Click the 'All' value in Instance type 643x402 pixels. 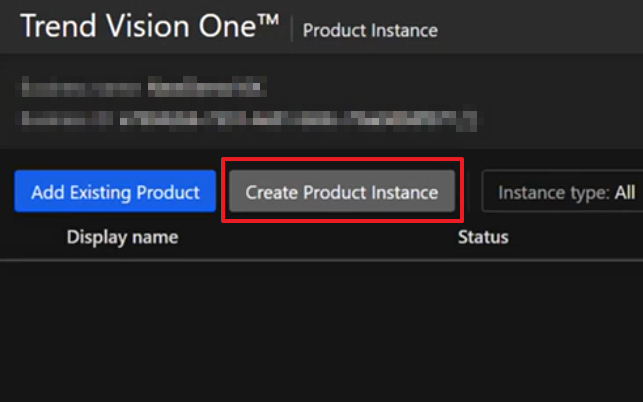[625, 192]
